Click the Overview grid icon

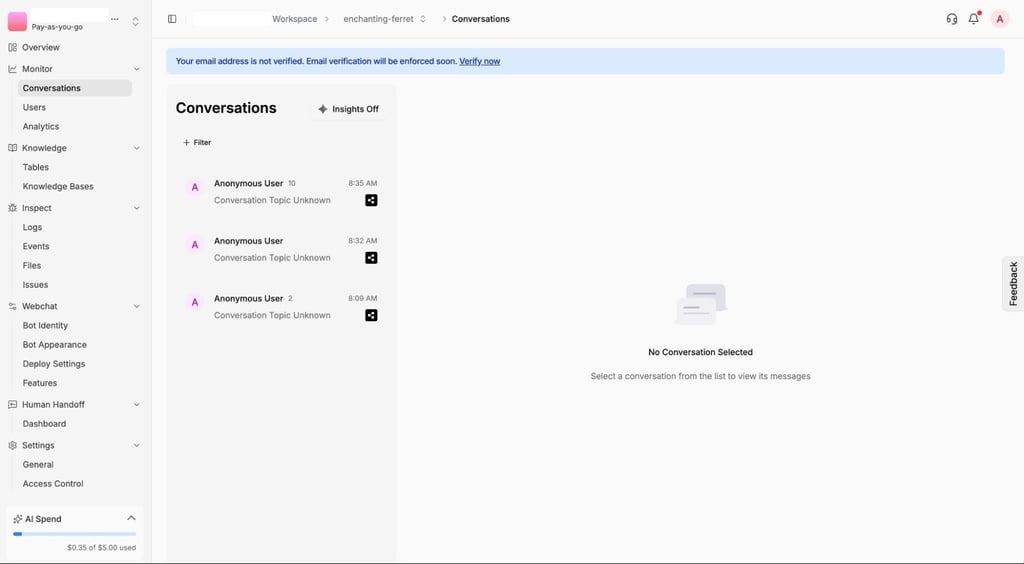point(12,48)
